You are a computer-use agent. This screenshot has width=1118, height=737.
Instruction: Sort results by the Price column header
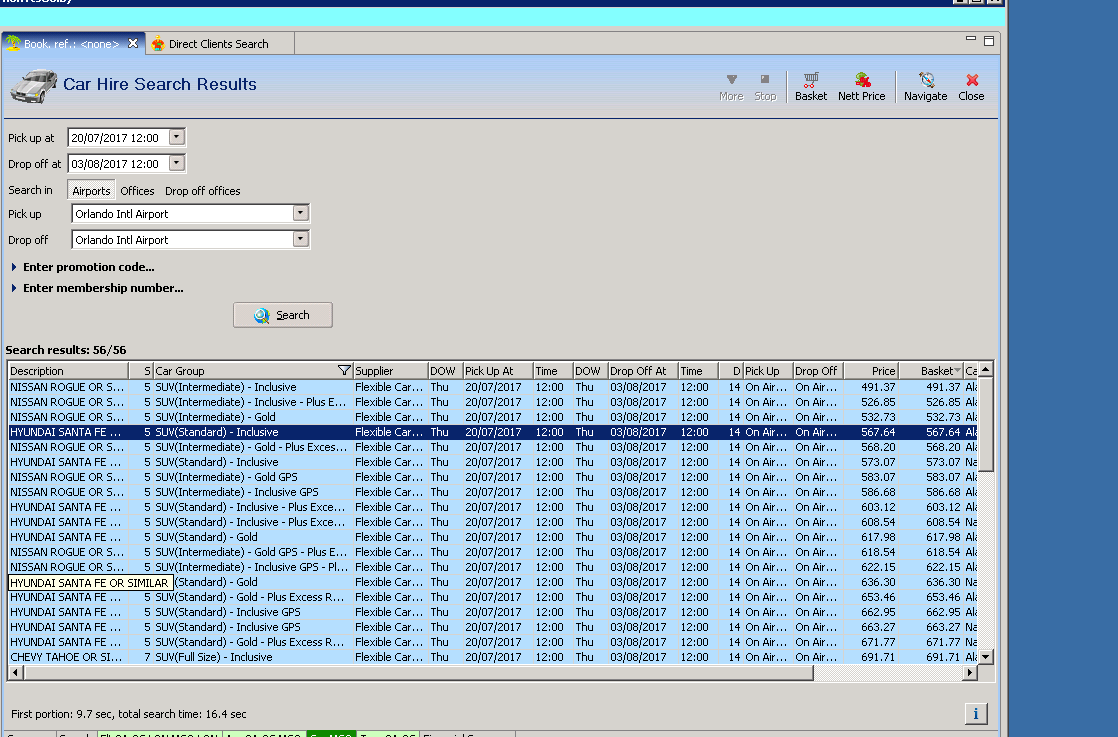(870, 371)
